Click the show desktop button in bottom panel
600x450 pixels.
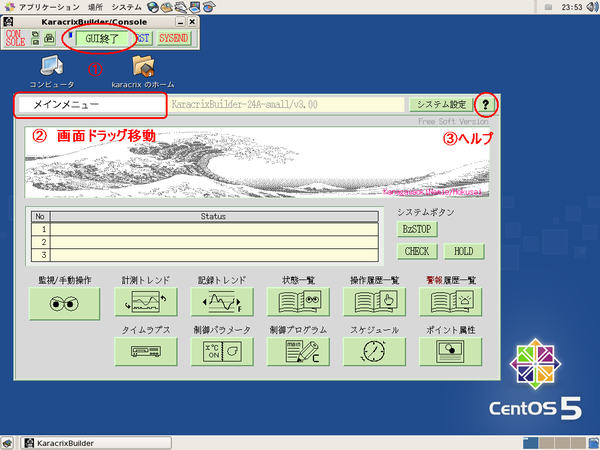point(7,443)
